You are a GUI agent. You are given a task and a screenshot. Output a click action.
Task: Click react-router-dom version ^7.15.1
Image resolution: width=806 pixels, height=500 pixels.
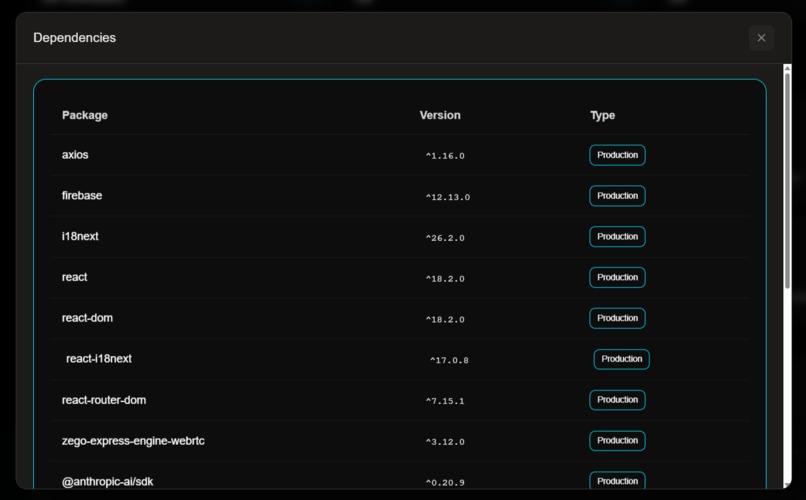(x=445, y=401)
